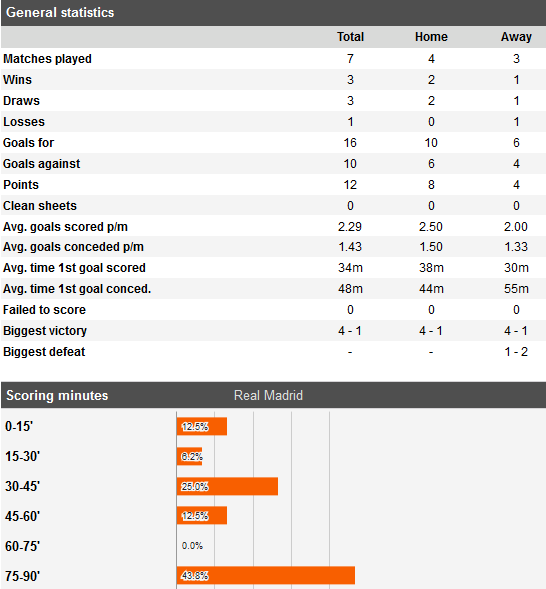The width and height of the screenshot is (546, 589).
Task: Click the 30-45' bar showing 25.0%
Action: (x=227, y=486)
